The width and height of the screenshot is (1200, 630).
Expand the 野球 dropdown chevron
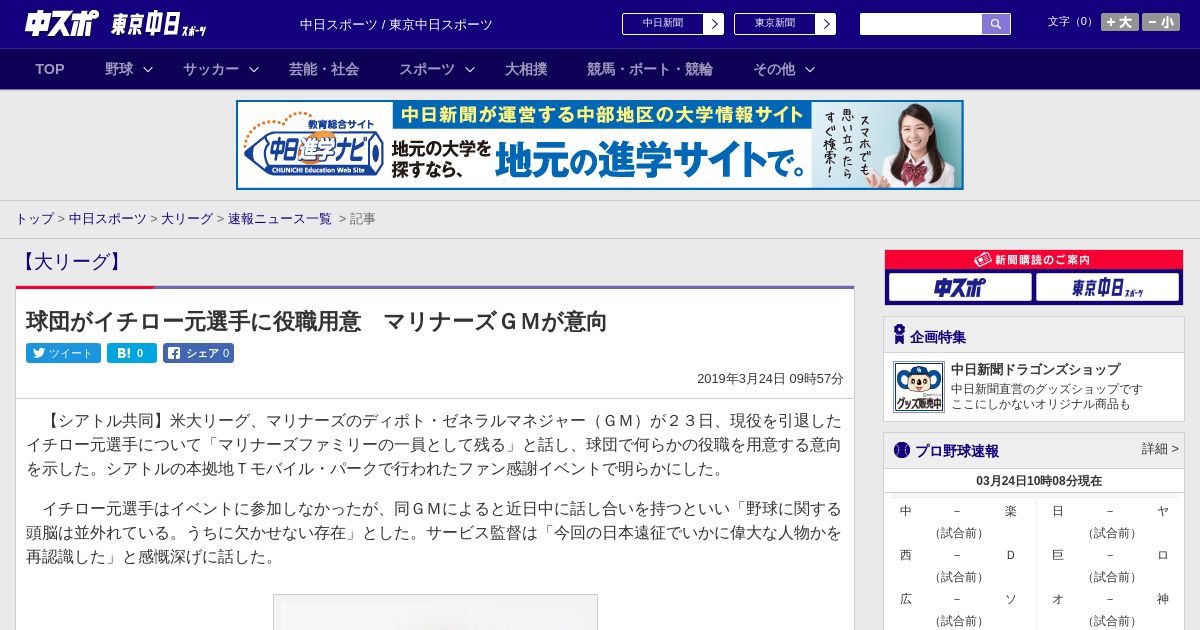click(x=148, y=69)
